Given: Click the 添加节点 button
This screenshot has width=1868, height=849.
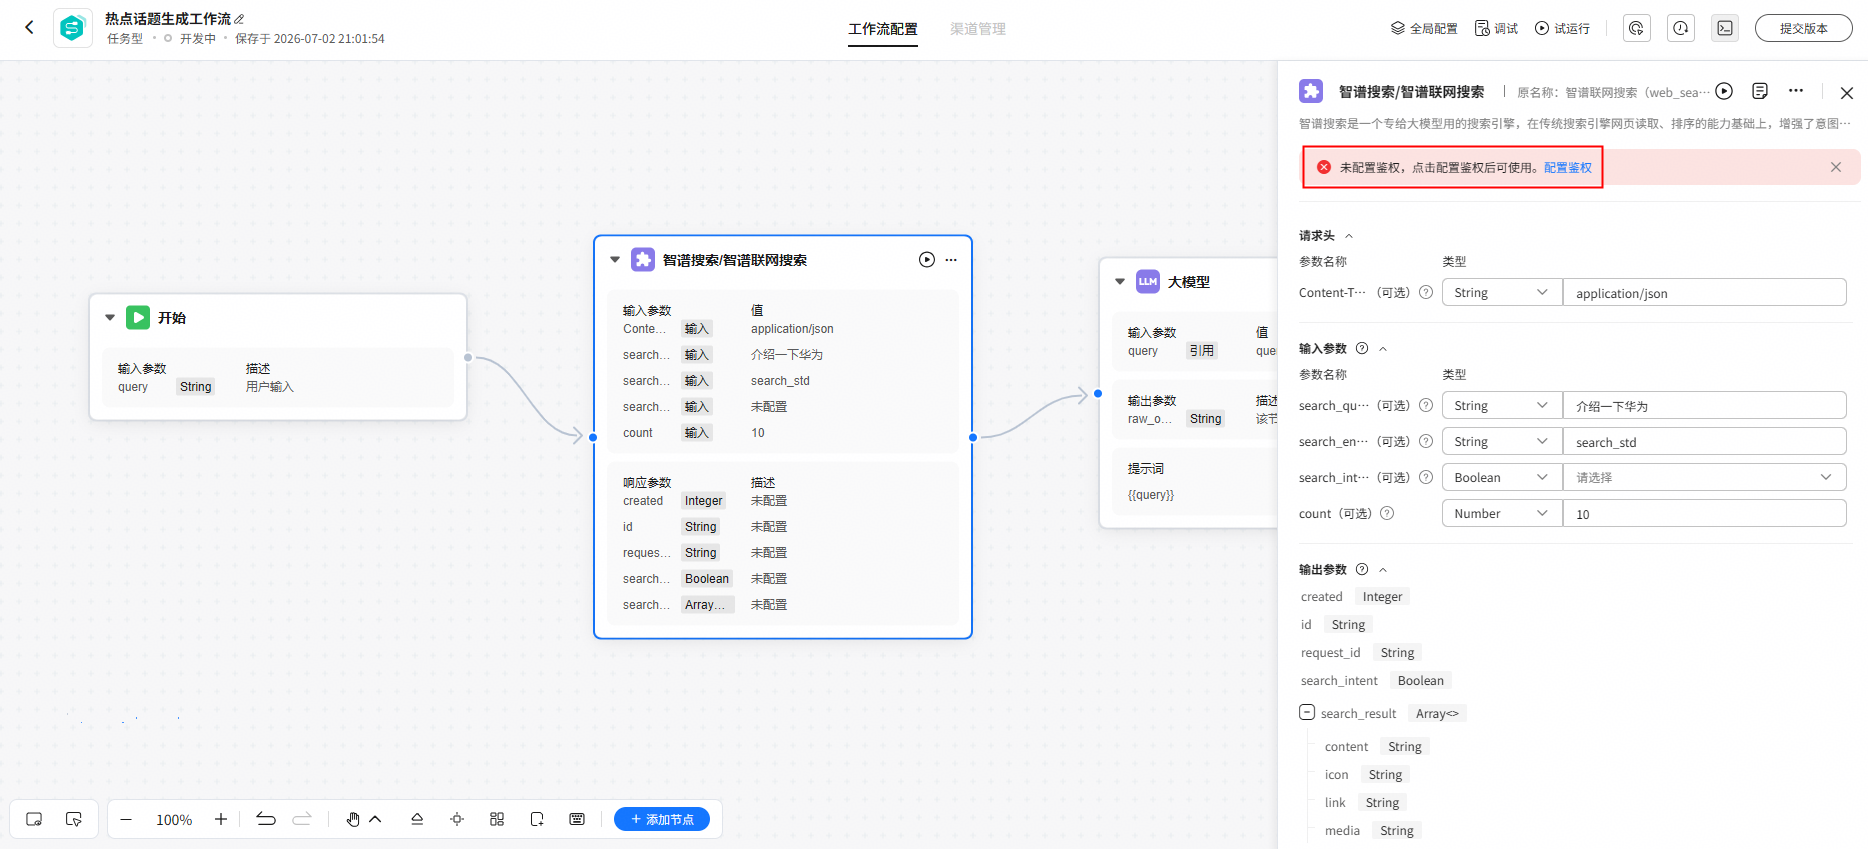Looking at the screenshot, I should point(662,819).
